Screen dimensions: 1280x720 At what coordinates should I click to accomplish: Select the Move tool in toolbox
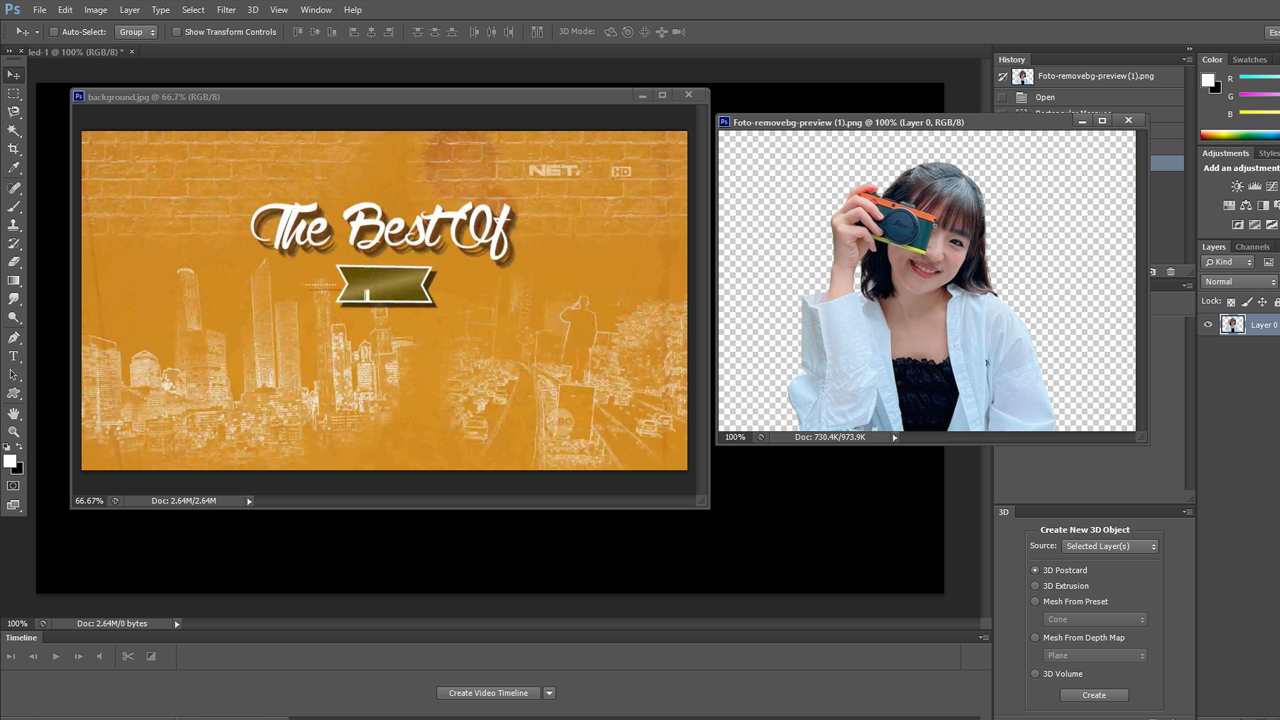pos(13,75)
